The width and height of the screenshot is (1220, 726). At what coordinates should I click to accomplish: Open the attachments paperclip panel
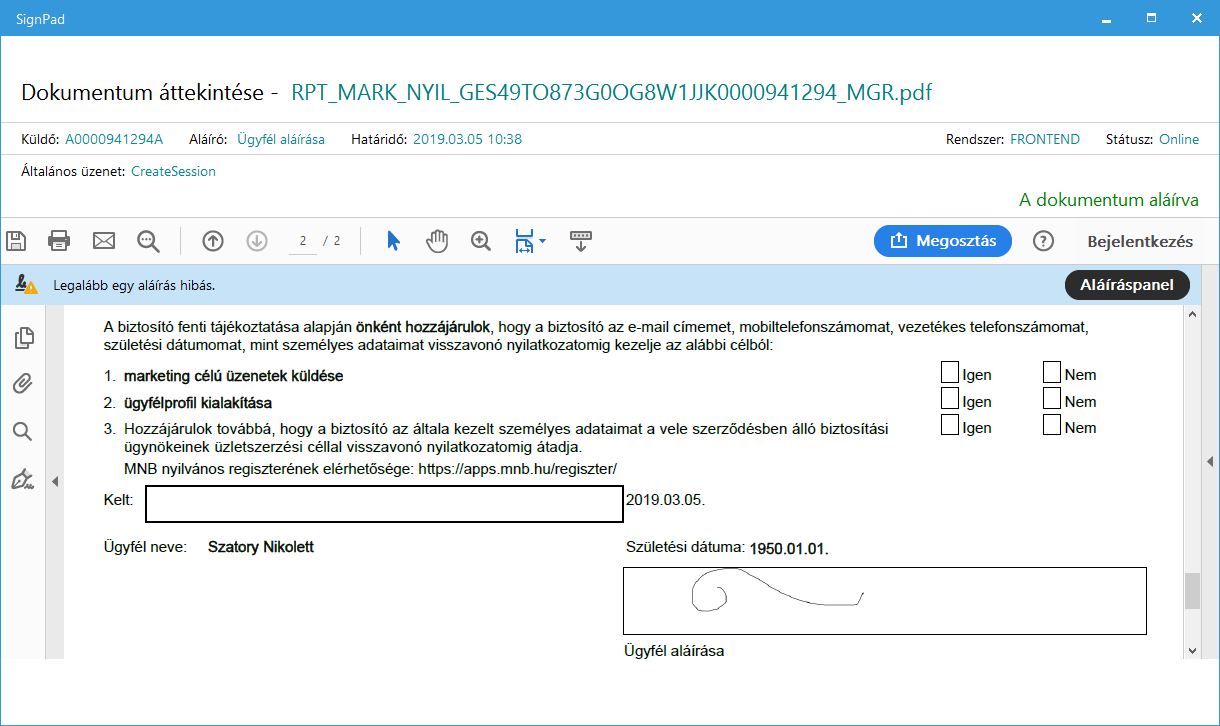tap(22, 384)
